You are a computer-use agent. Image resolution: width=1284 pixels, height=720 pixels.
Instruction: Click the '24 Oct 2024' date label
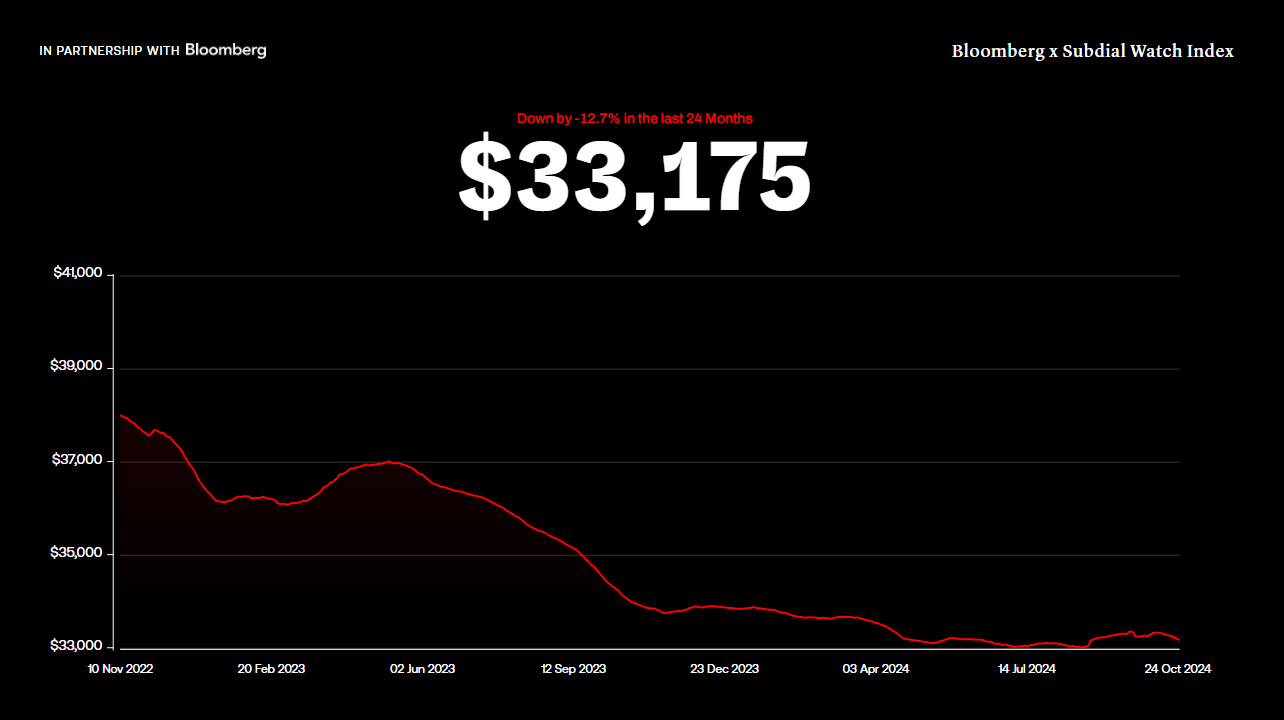(1177, 668)
